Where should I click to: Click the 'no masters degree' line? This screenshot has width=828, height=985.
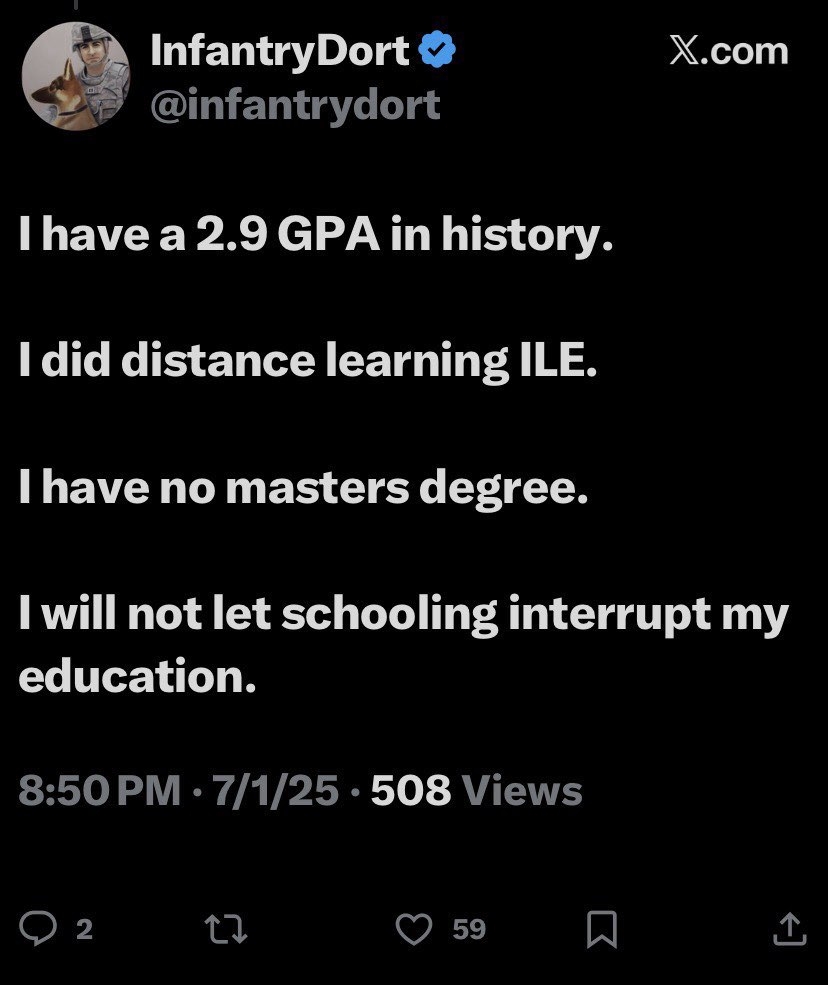pyautogui.click(x=302, y=488)
